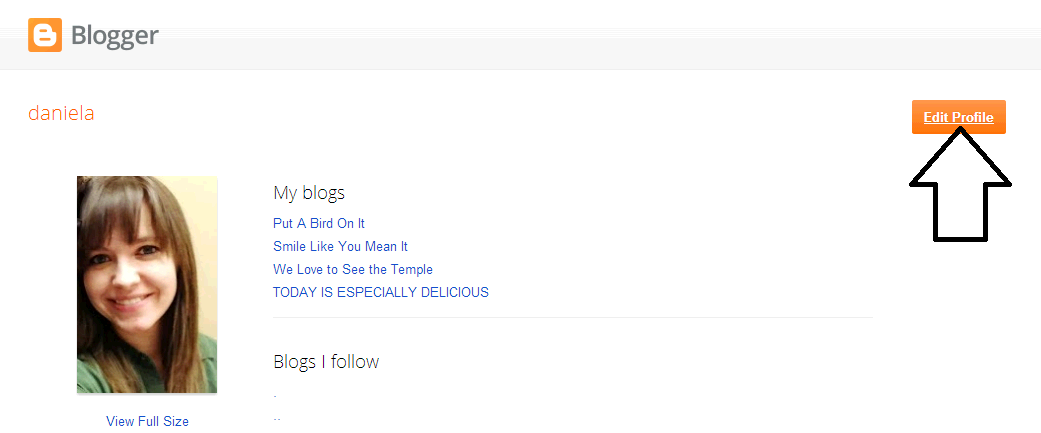This screenshot has width=1041, height=433.
Task: Open the single-dot followed blog link
Action: (275, 398)
